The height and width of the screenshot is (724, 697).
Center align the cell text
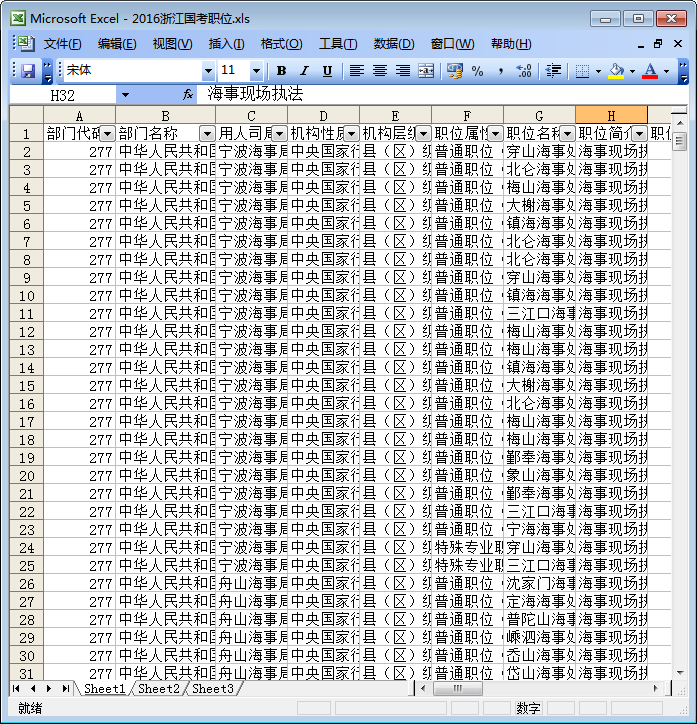(x=379, y=71)
